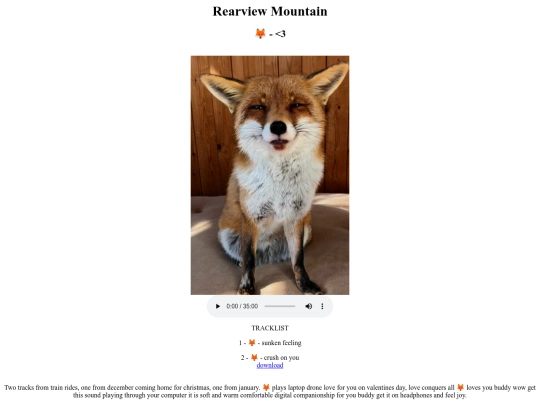Click the fox's black nose in the photo

click(278, 128)
